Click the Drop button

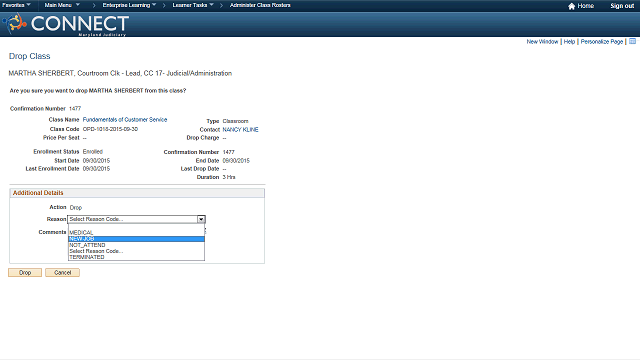25,273
